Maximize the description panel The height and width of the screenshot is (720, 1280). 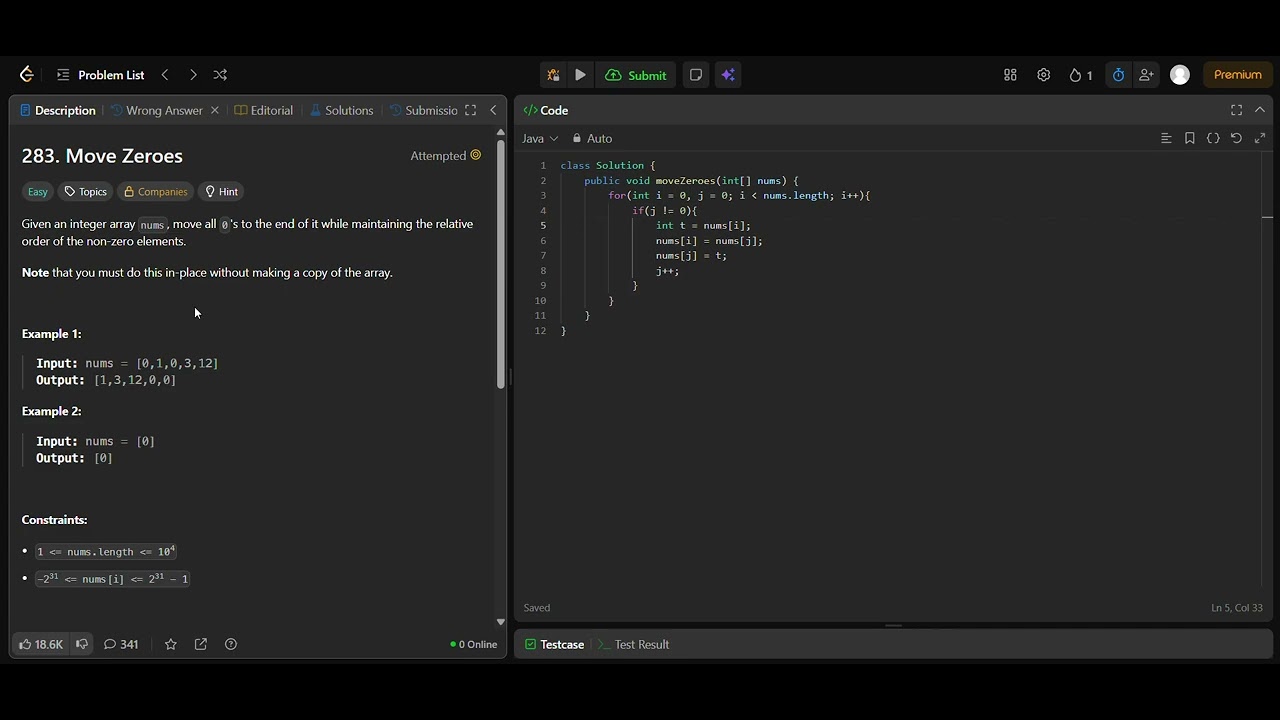click(471, 110)
